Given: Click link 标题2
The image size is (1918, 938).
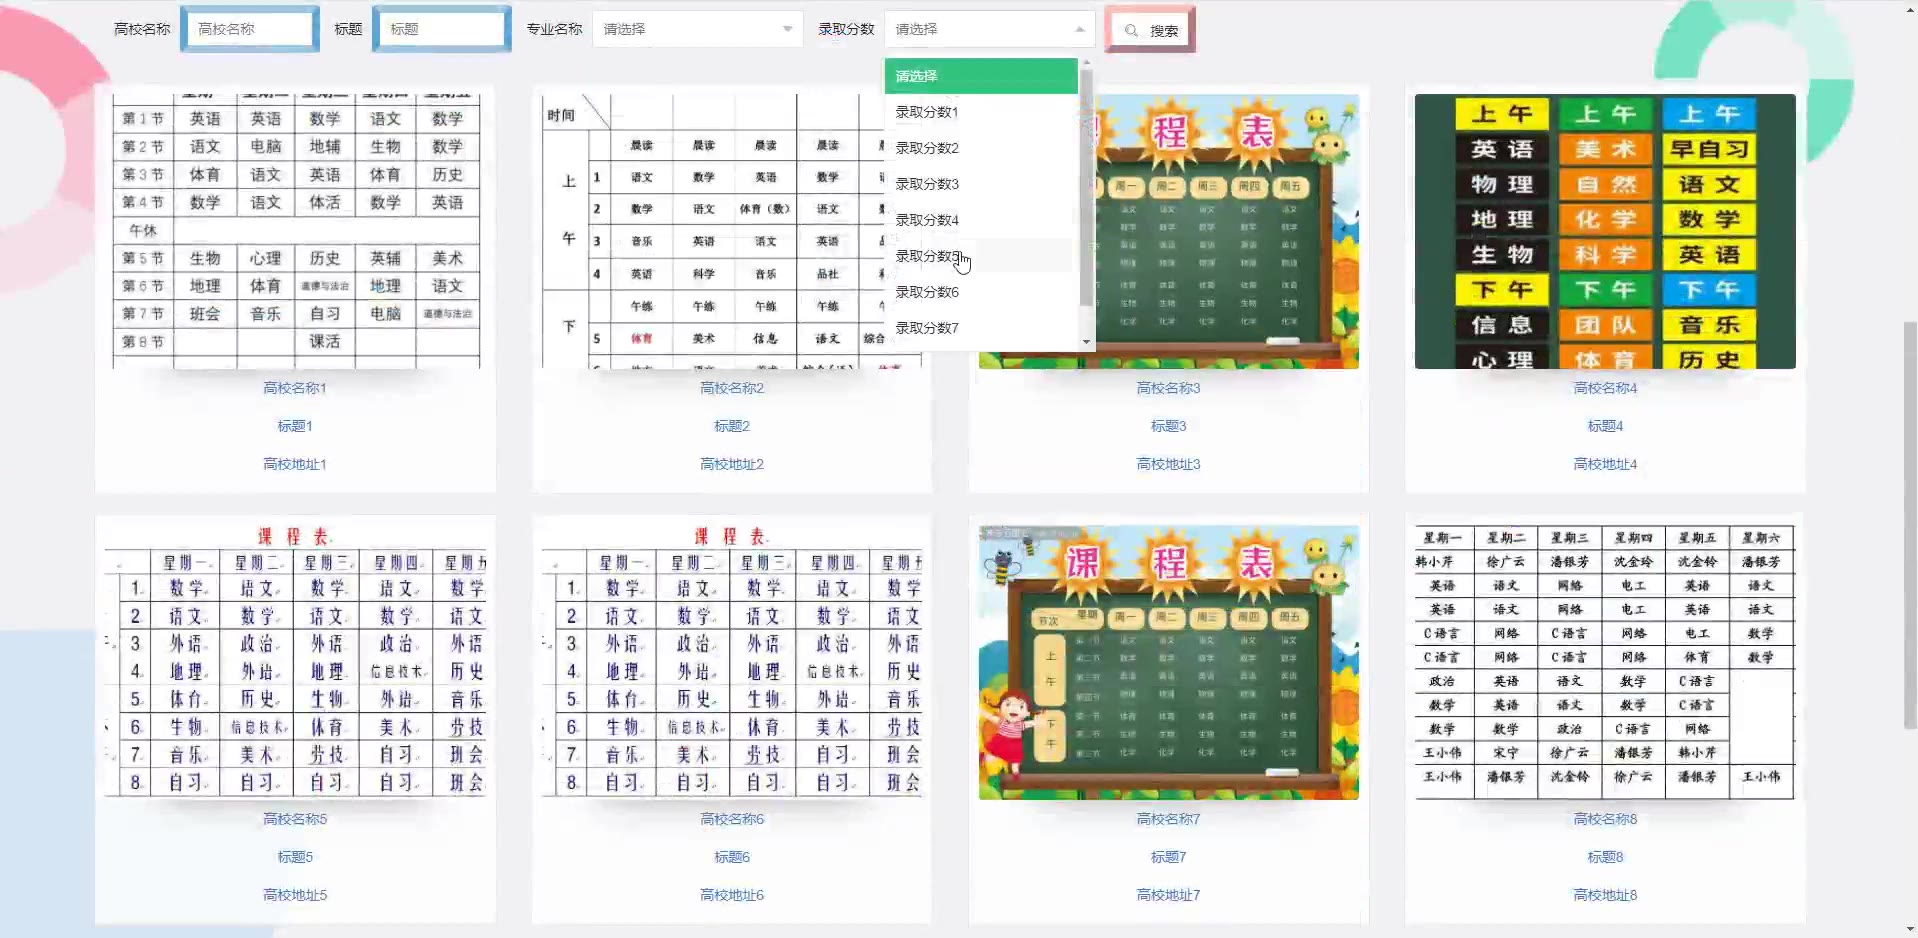Looking at the screenshot, I should pyautogui.click(x=732, y=426).
